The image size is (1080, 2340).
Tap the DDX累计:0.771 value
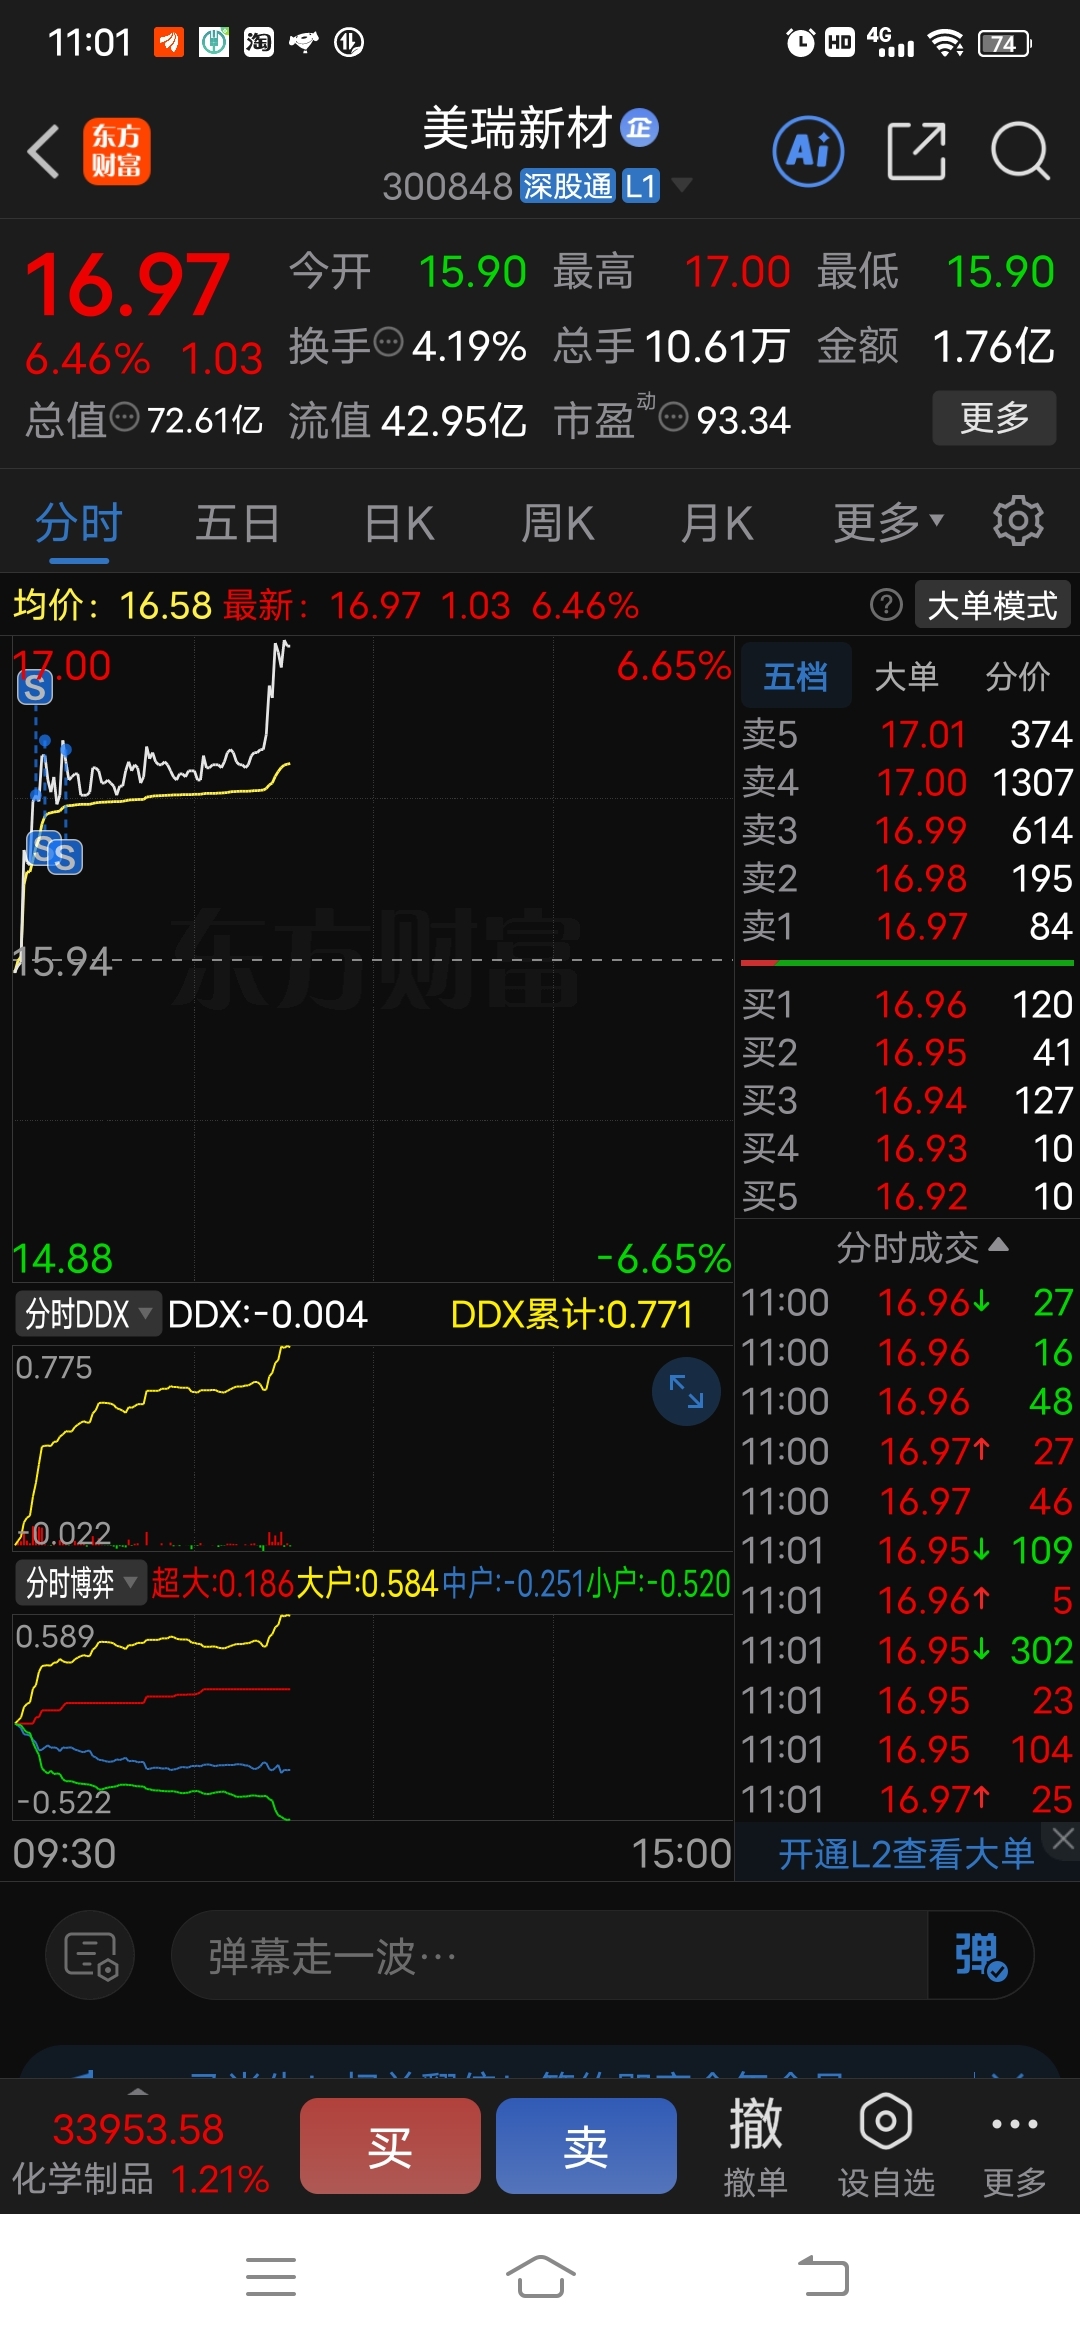(572, 1314)
